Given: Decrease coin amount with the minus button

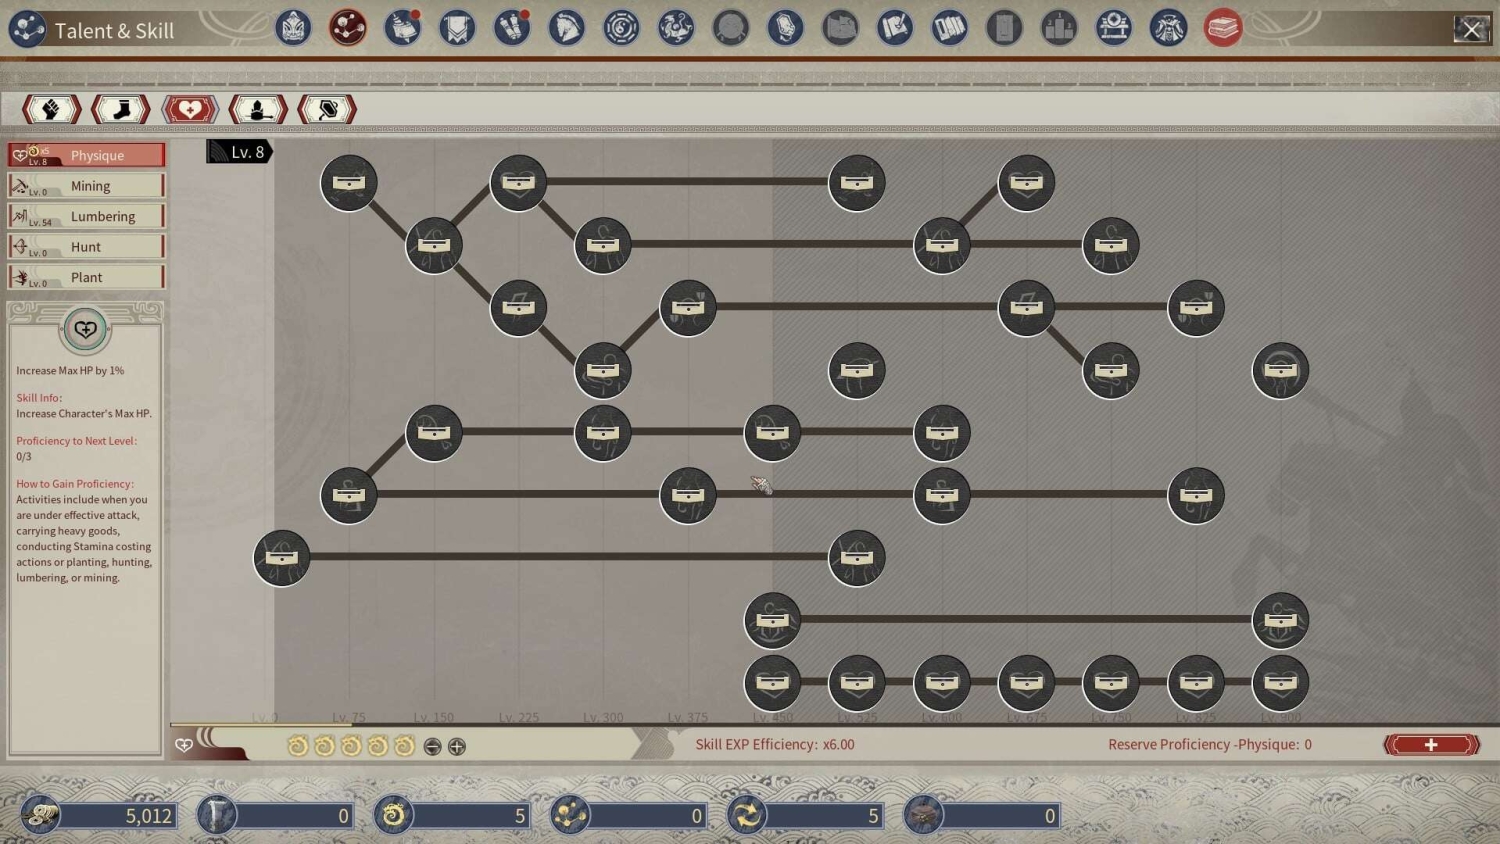Looking at the screenshot, I should (432, 747).
